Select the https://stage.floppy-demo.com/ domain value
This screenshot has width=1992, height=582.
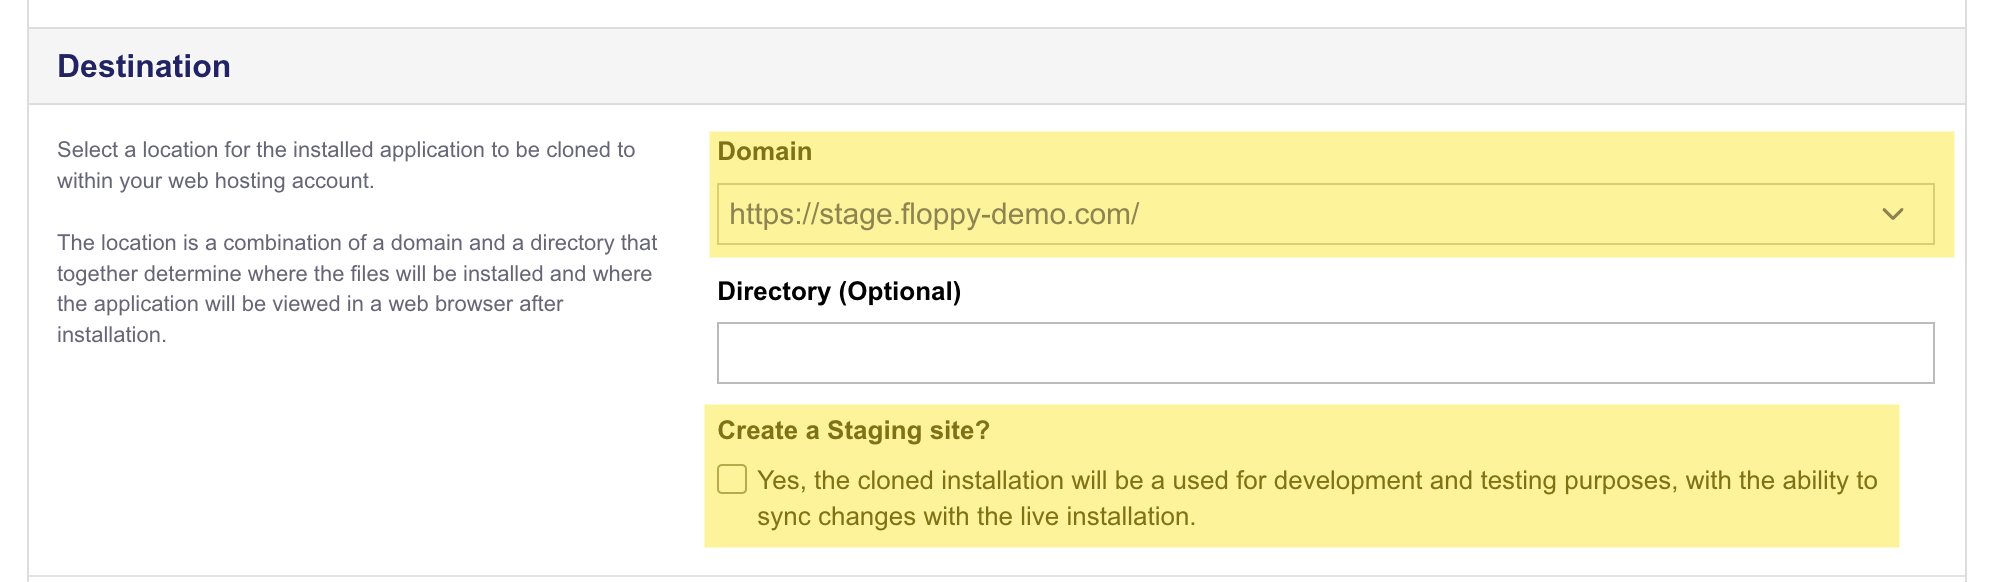(x=934, y=214)
